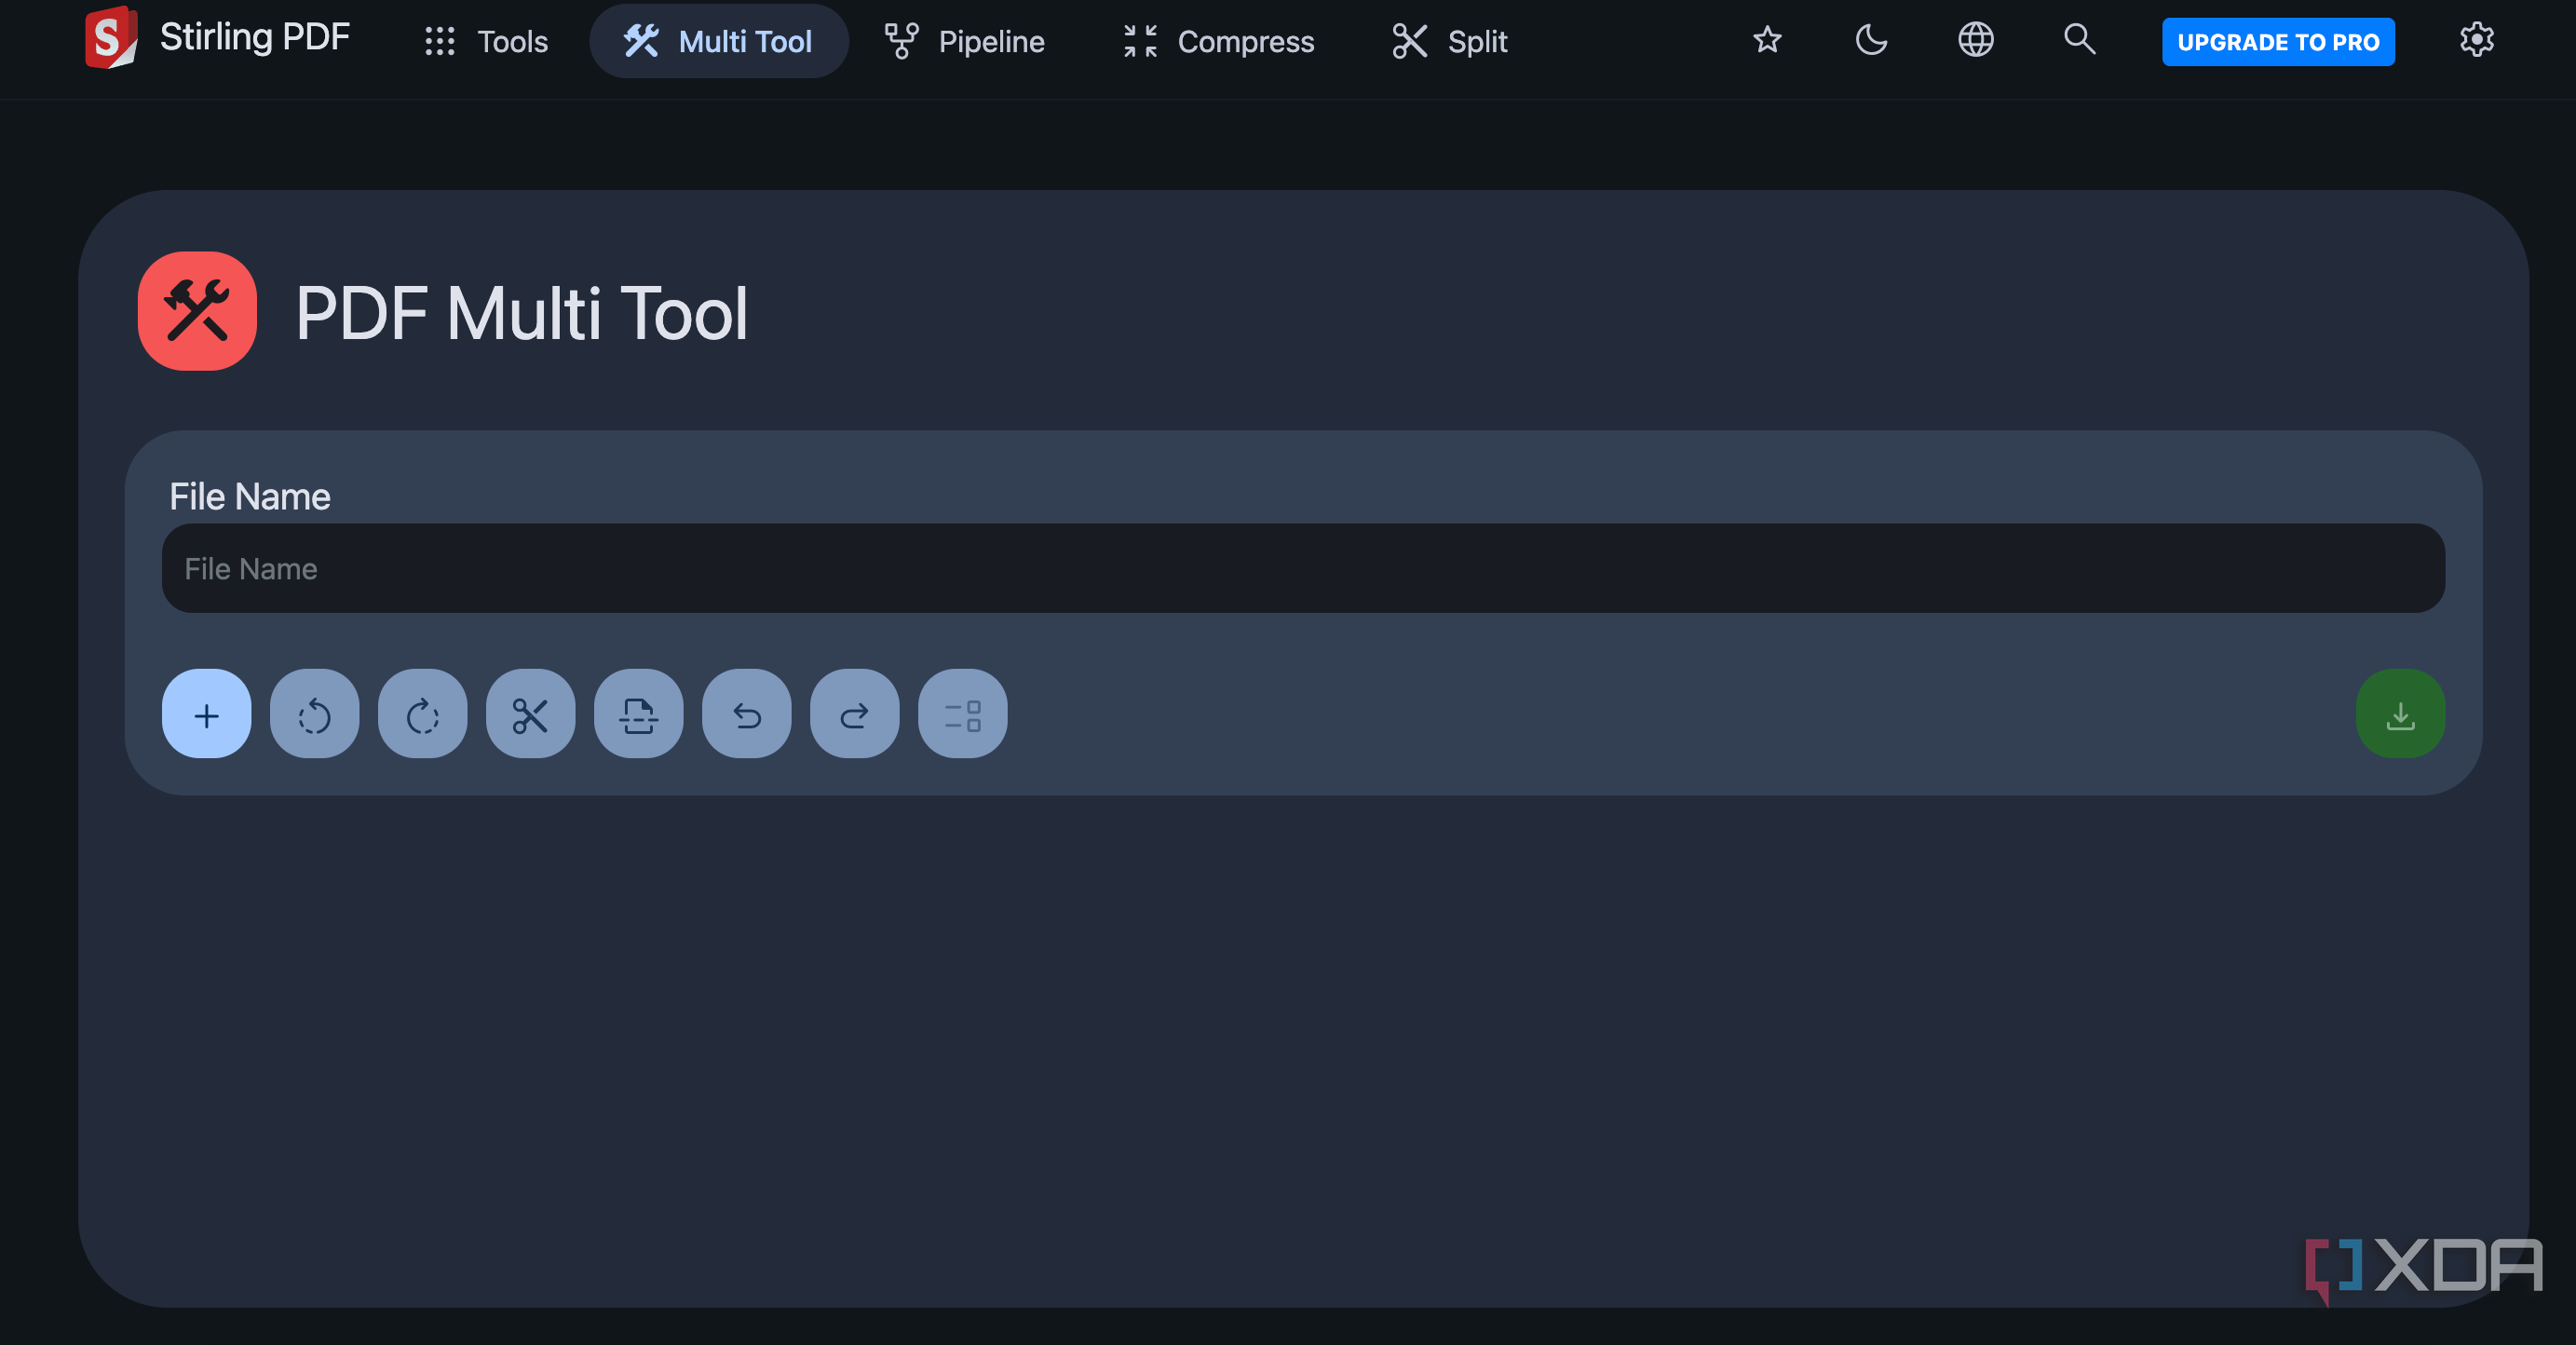The width and height of the screenshot is (2576, 1345).
Task: Toggle dark mode with moon icon
Action: (x=1871, y=40)
